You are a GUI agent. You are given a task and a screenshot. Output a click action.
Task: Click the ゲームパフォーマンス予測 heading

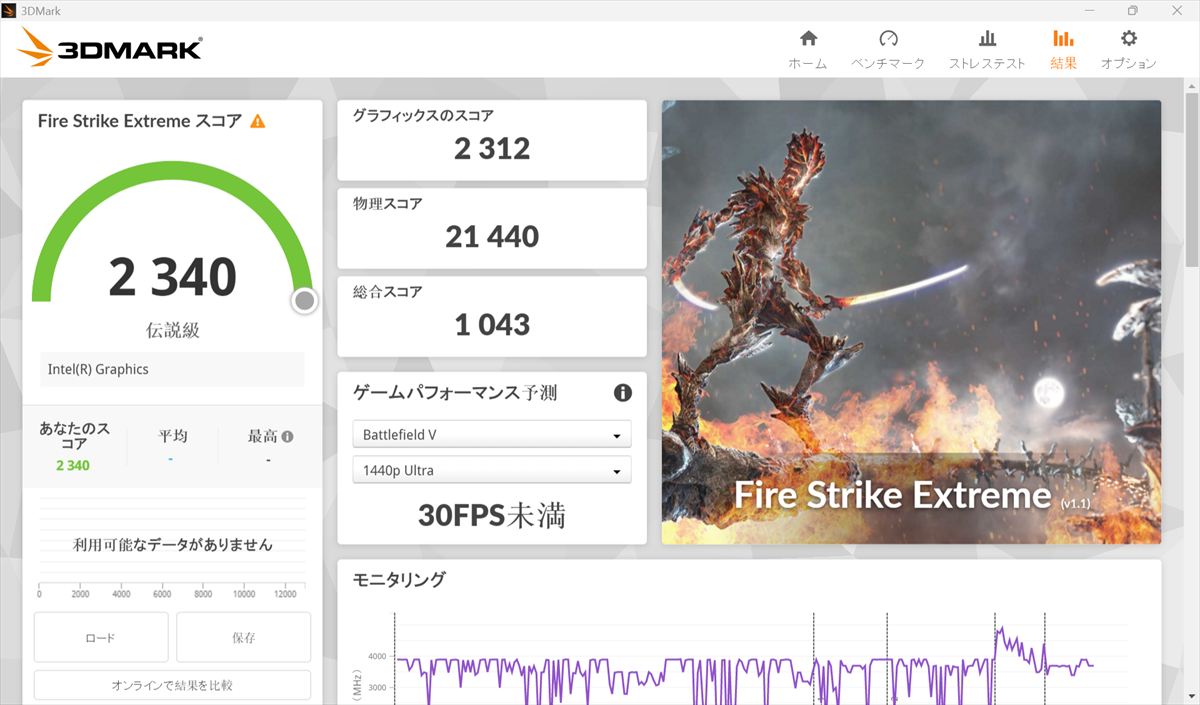(x=455, y=393)
